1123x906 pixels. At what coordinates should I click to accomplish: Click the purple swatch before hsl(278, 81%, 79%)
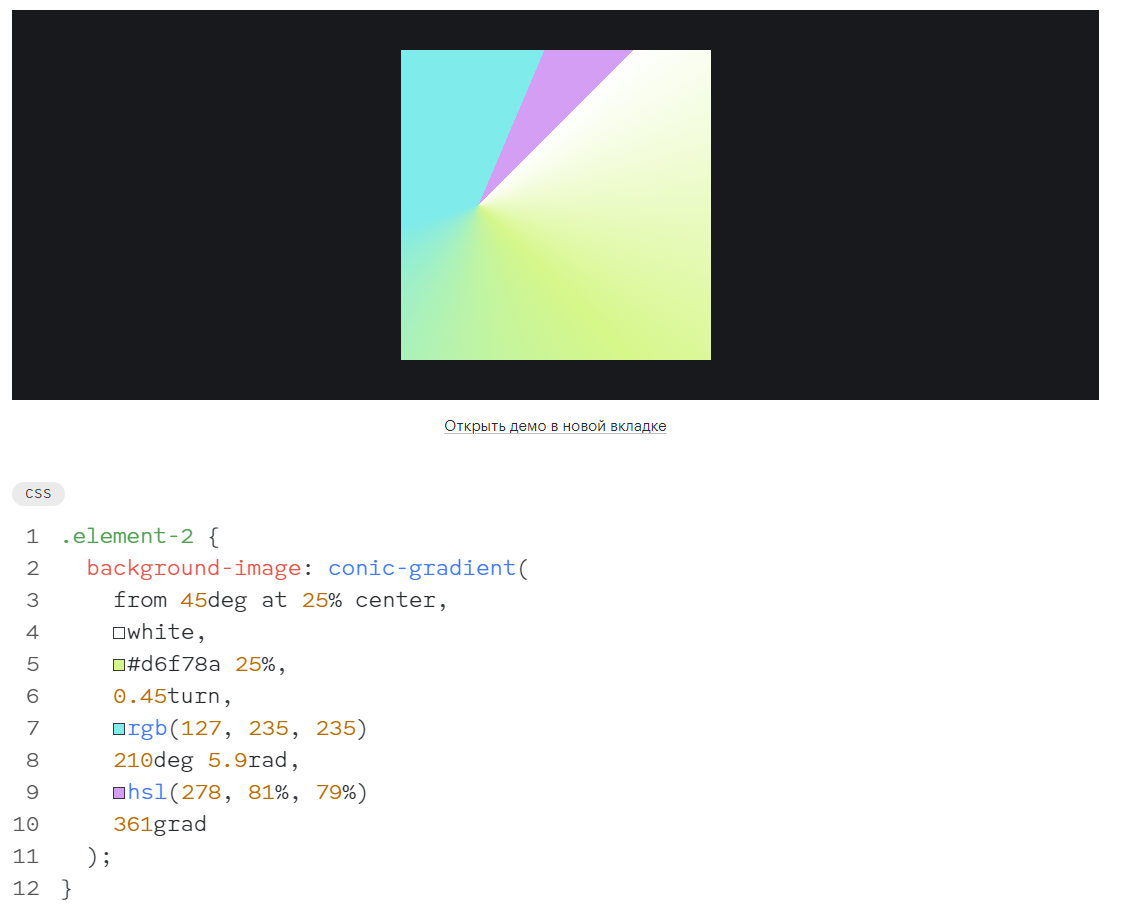tap(119, 793)
